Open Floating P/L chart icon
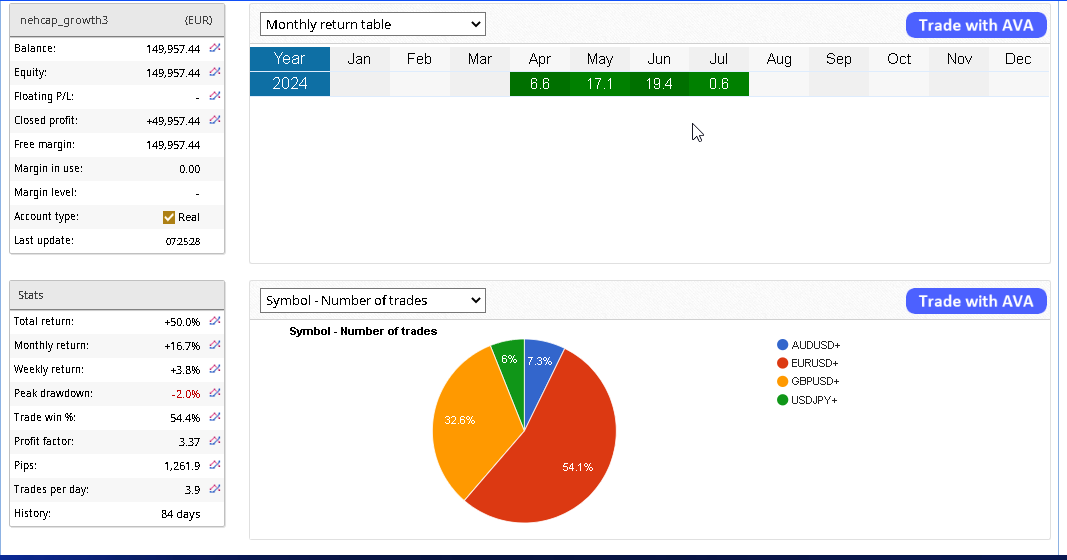The image size is (1067, 560). click(214, 96)
